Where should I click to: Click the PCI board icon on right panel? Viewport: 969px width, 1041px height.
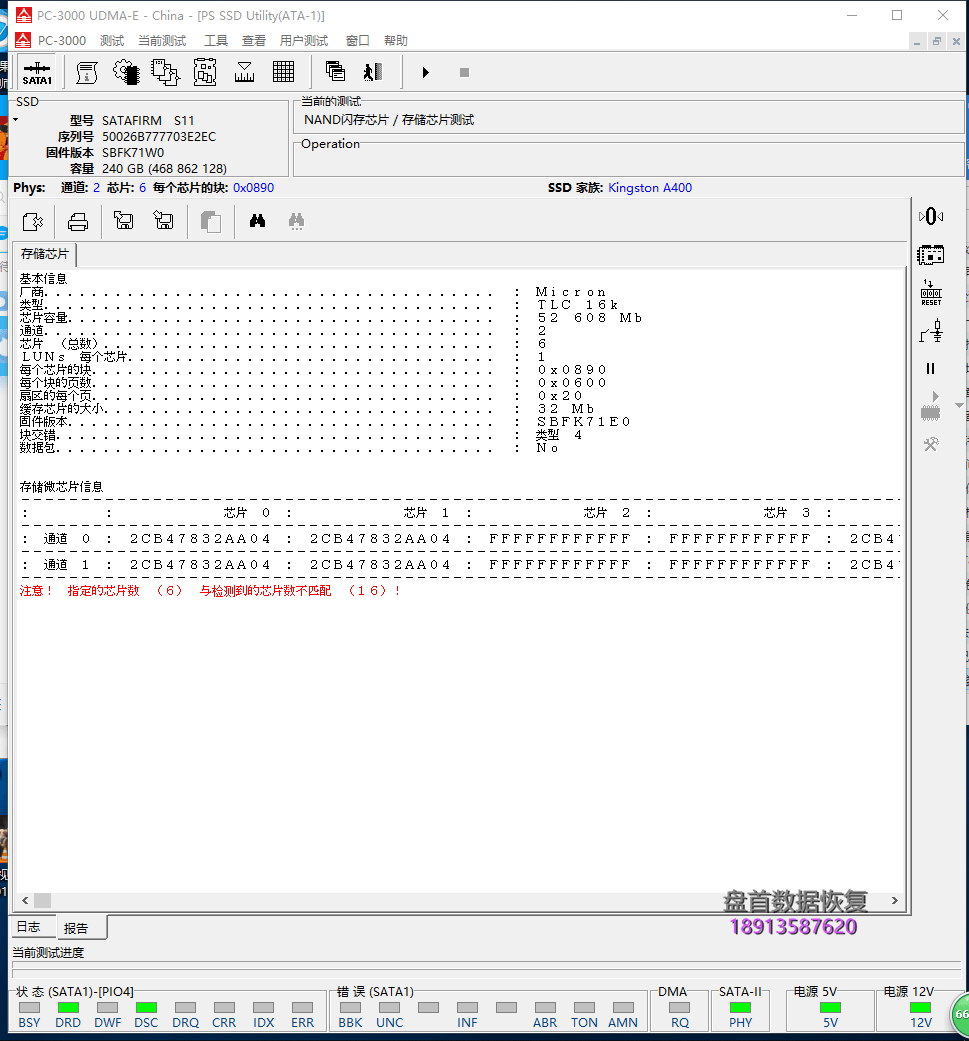click(x=931, y=255)
